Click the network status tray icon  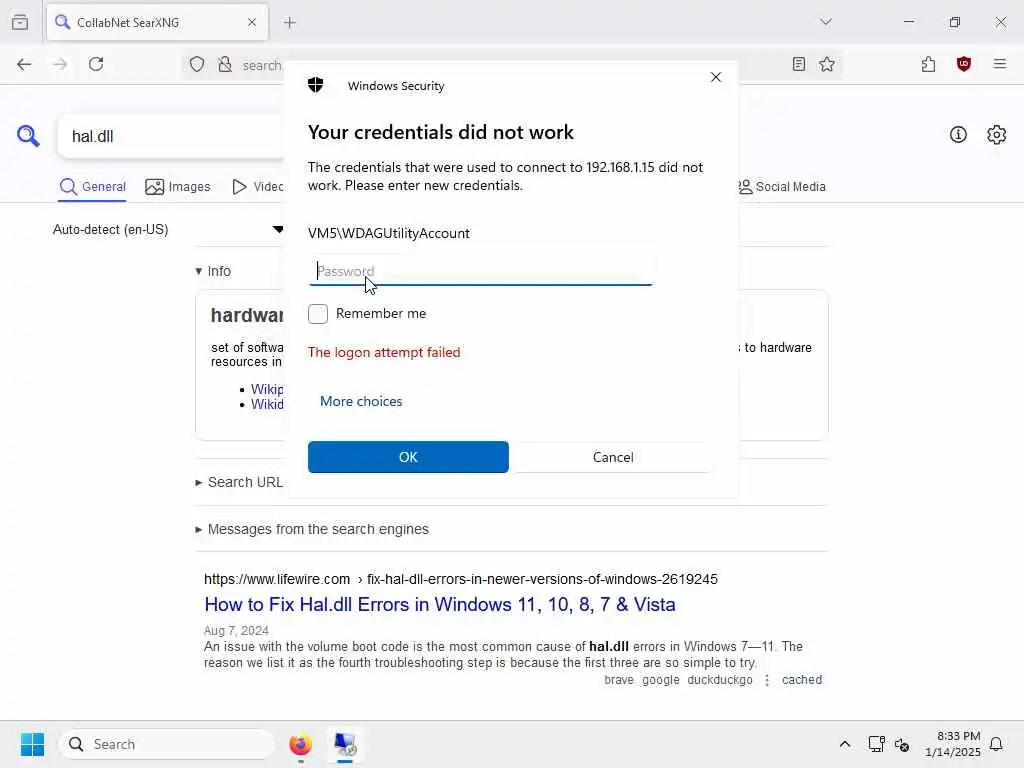876,744
